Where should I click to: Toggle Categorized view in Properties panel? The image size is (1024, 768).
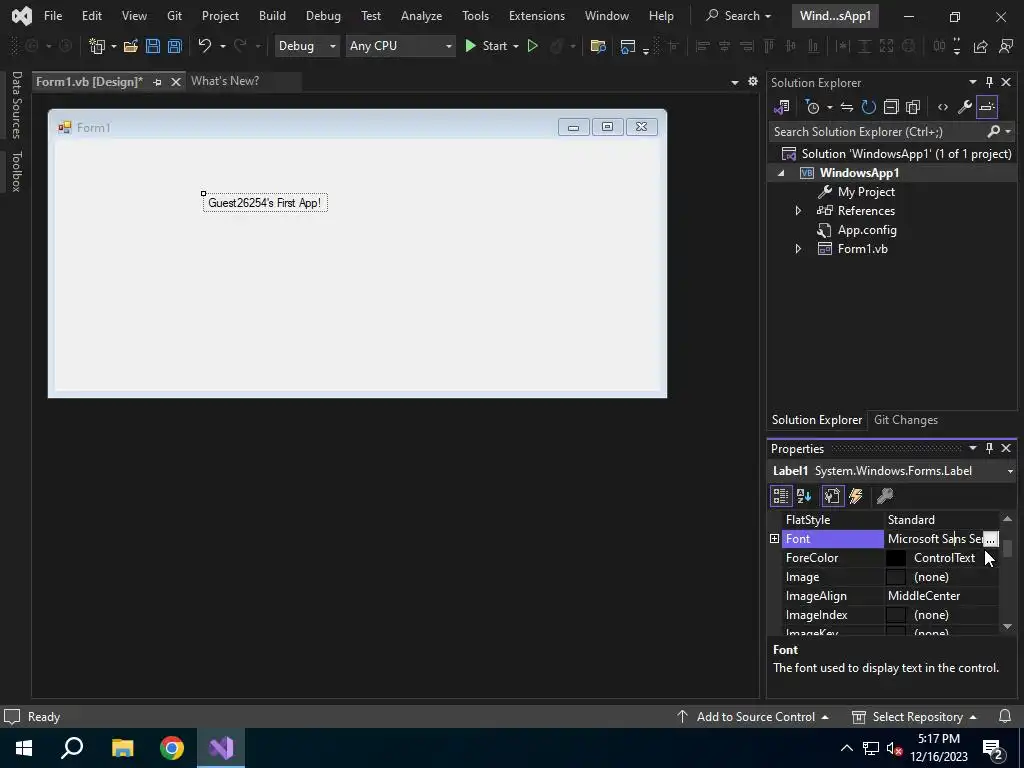point(780,496)
